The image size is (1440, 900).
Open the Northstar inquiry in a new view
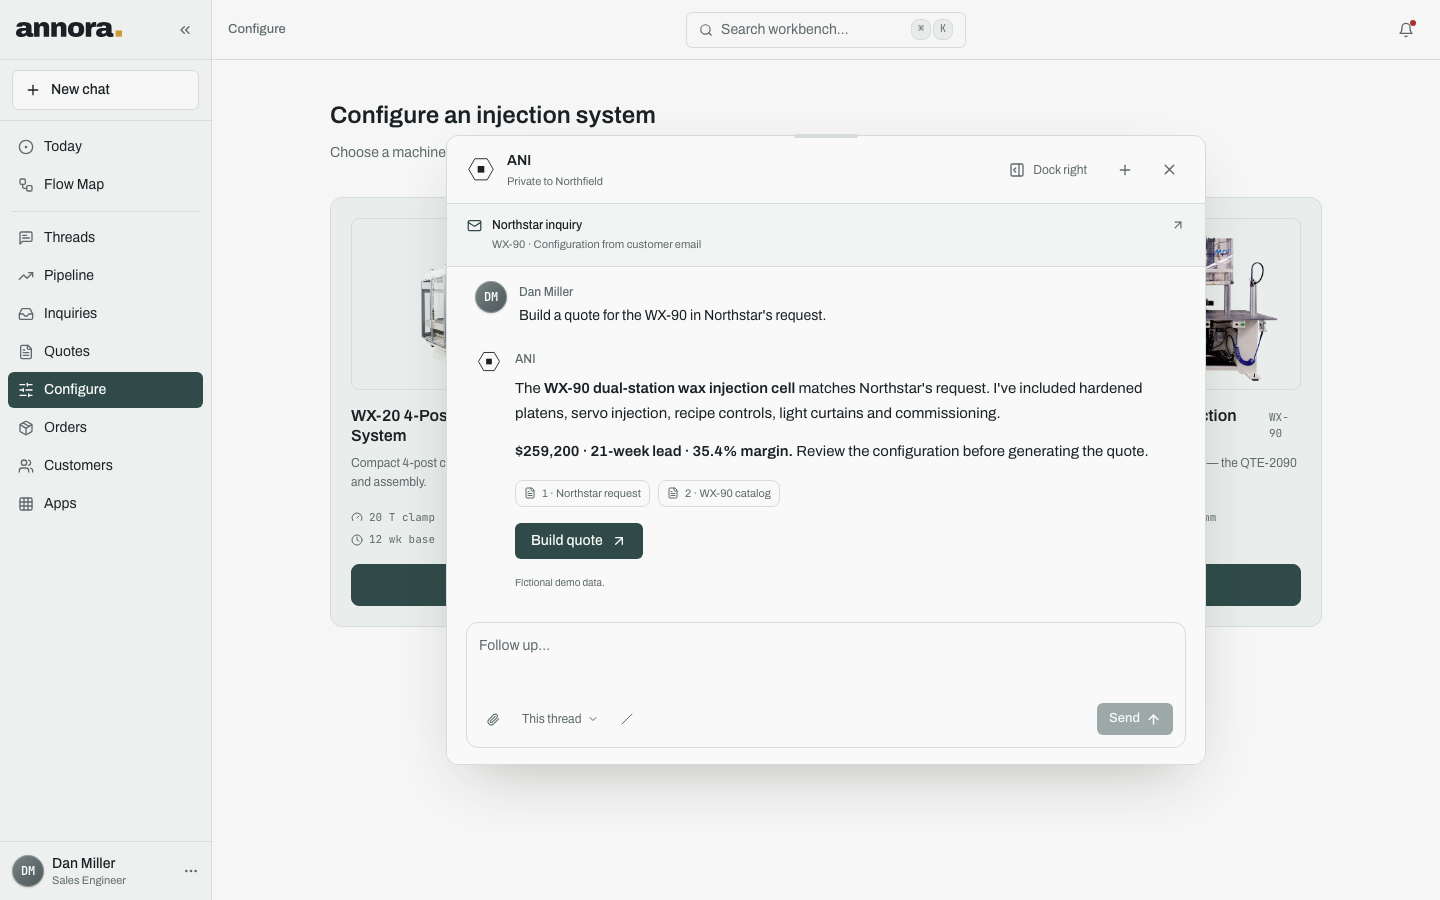[1178, 225]
